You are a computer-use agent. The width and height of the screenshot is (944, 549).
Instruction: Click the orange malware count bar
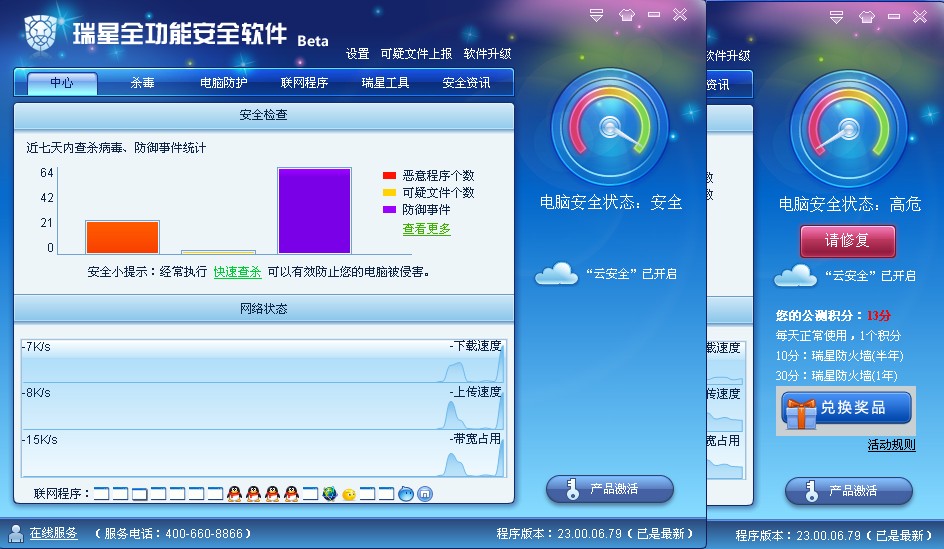click(122, 237)
